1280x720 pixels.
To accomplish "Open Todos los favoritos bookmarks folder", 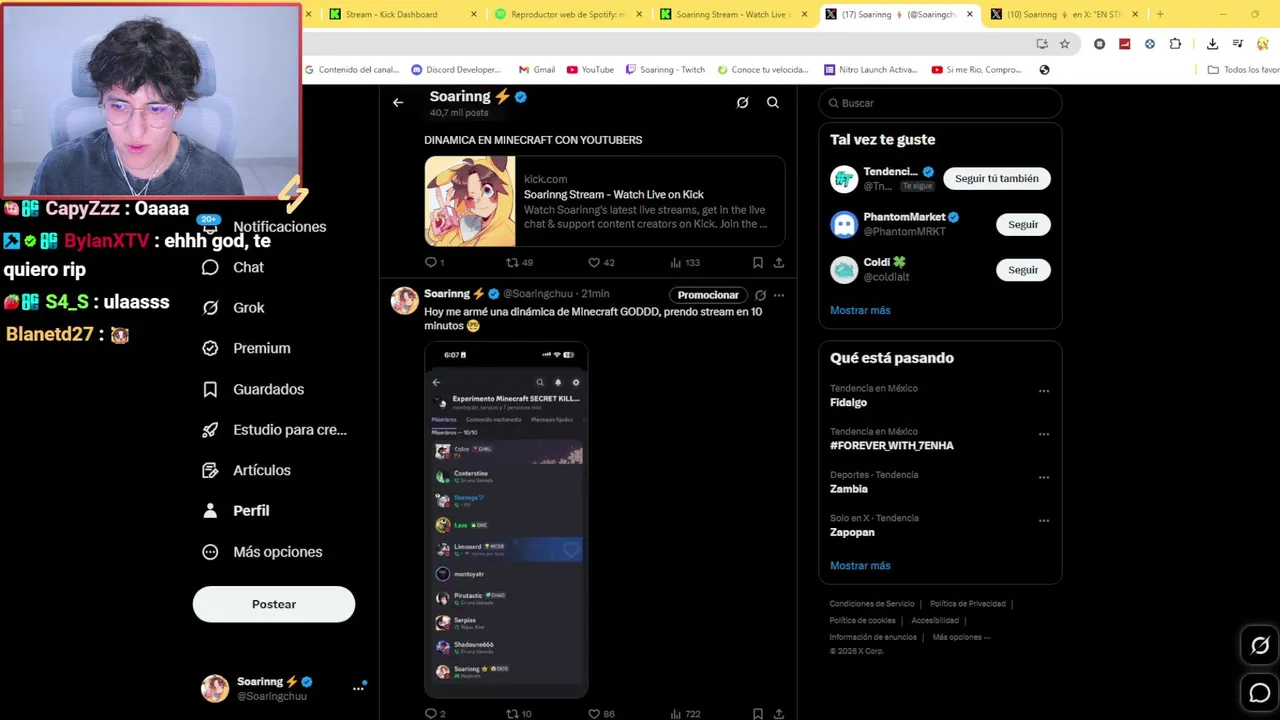I will [1243, 70].
